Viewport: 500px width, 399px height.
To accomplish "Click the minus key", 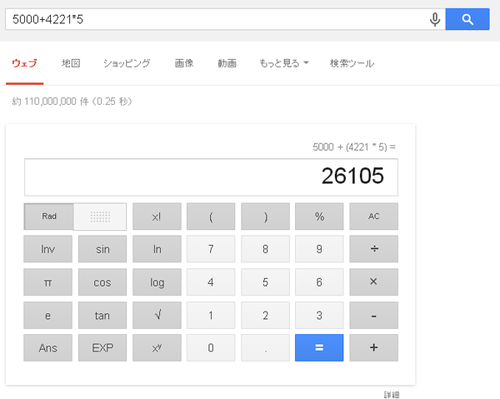I will pos(374,315).
